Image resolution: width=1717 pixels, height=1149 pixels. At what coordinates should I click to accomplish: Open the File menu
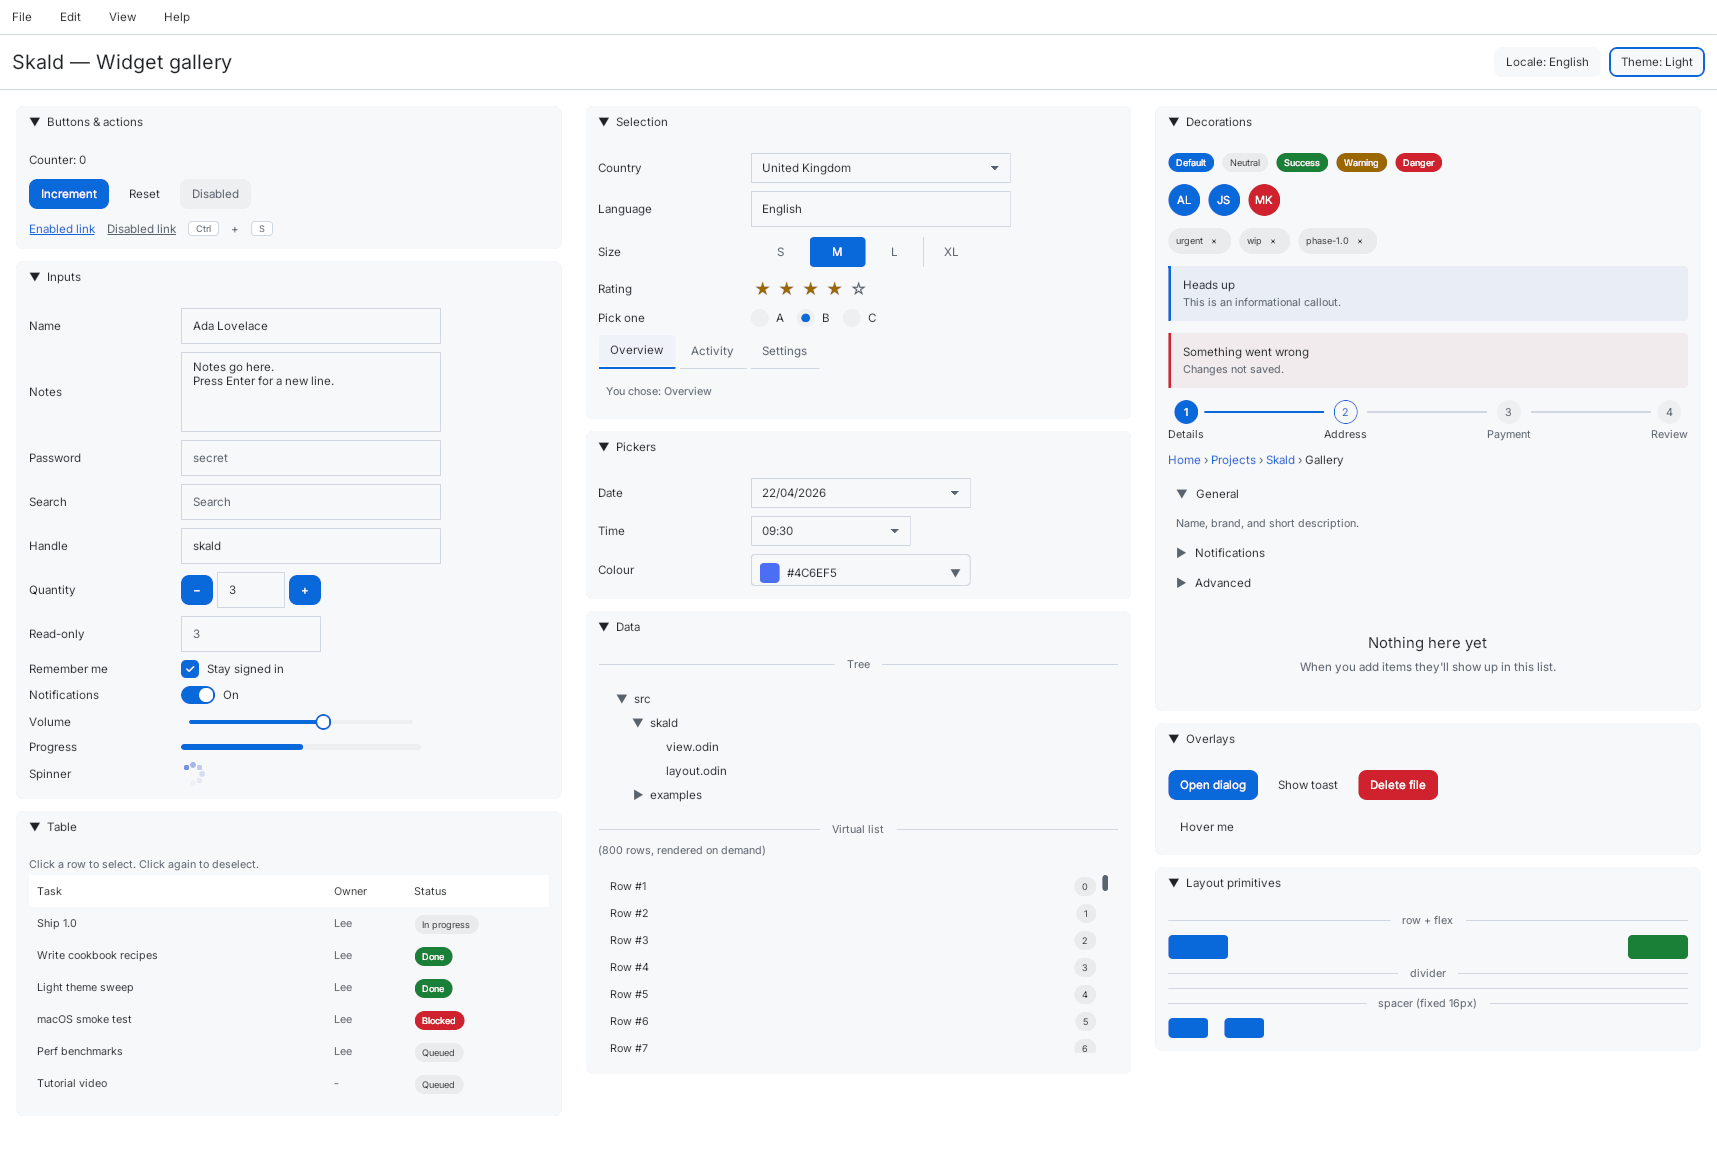coord(22,17)
